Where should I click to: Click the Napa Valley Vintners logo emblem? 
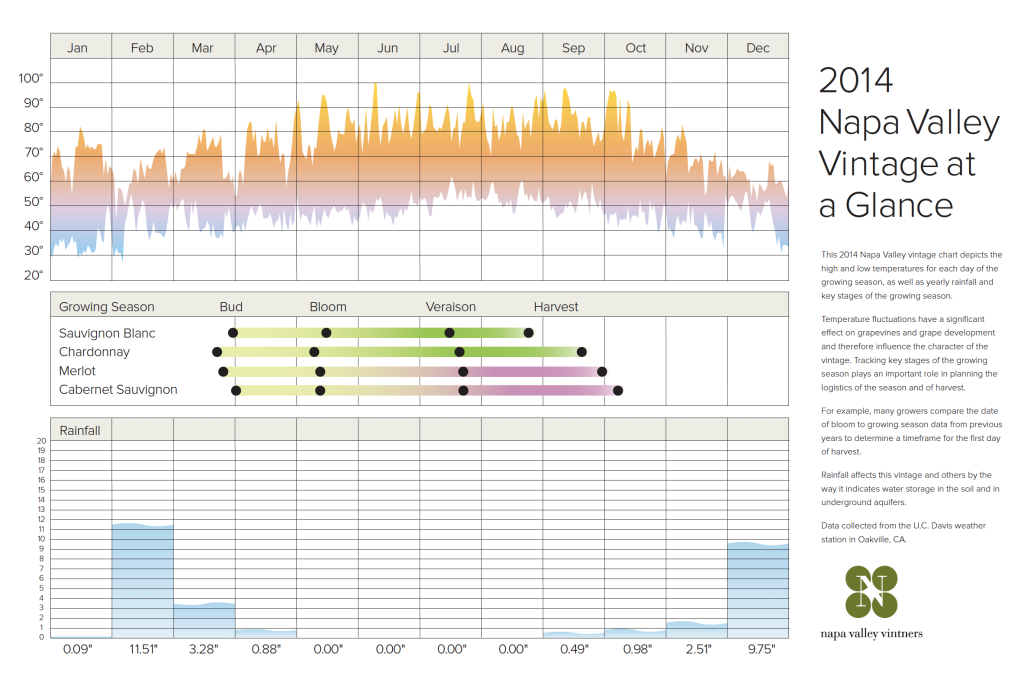point(871,591)
